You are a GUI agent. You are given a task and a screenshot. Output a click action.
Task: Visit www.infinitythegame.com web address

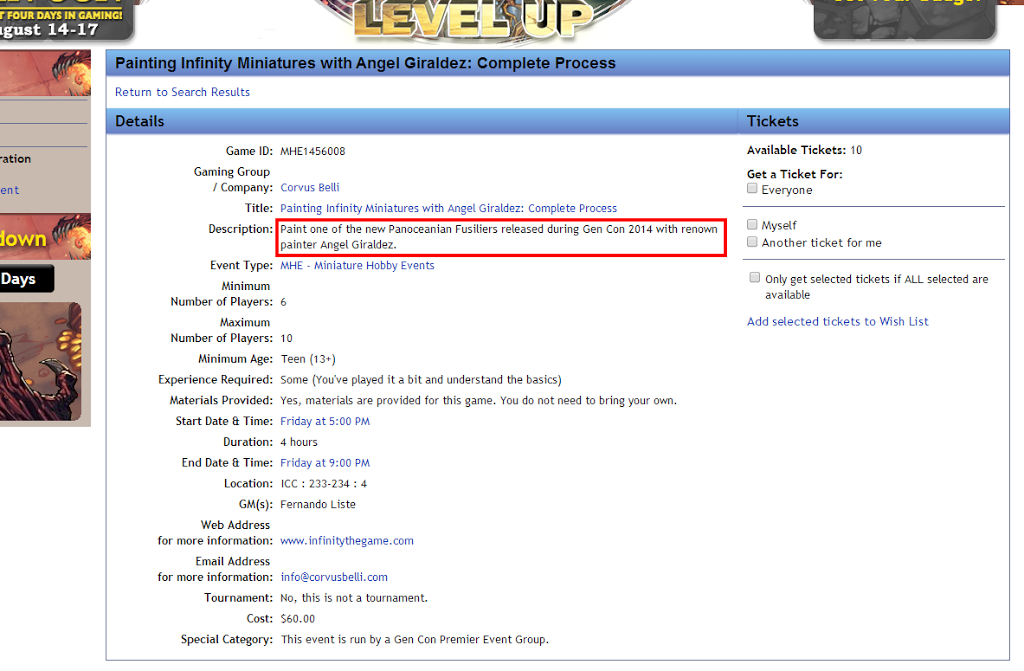(x=347, y=541)
